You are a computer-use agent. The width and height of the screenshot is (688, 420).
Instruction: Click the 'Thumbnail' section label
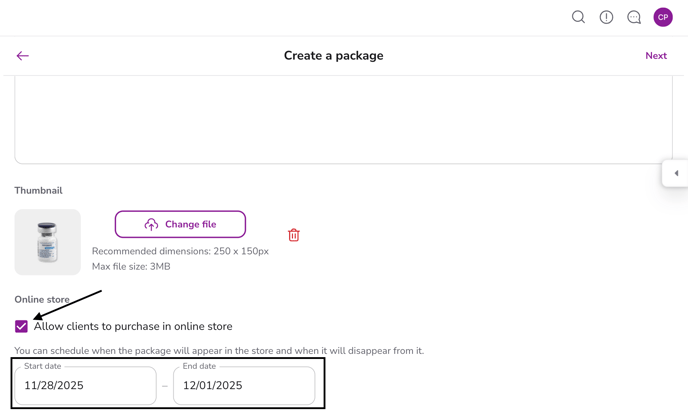pyautogui.click(x=38, y=190)
